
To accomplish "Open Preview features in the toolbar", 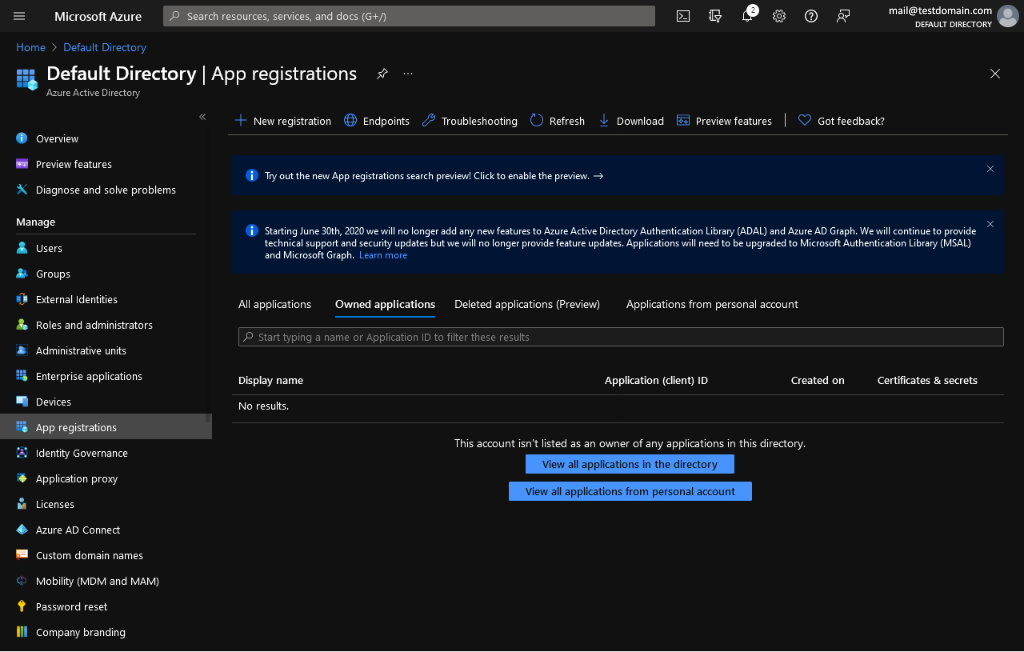I will (724, 121).
